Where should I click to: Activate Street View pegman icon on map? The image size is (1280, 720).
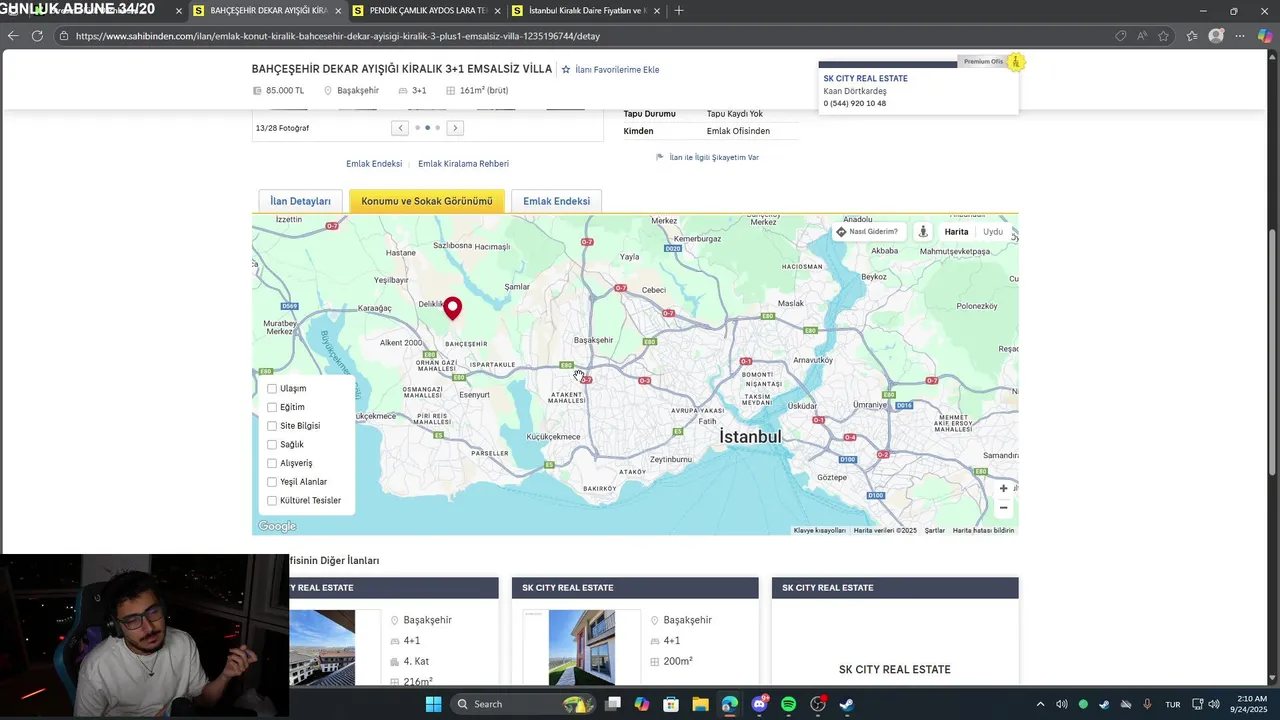(923, 232)
